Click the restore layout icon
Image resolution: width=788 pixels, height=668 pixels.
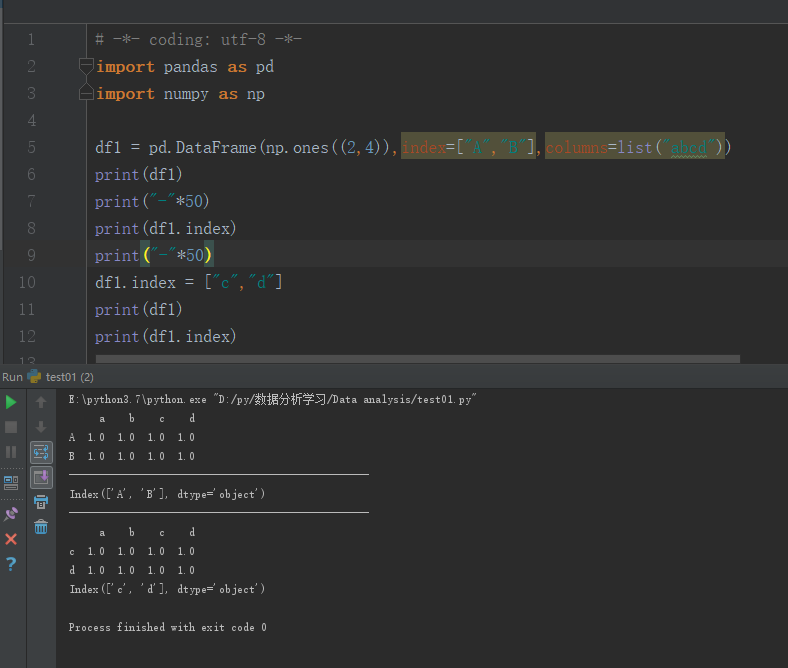pyautogui.click(x=11, y=483)
